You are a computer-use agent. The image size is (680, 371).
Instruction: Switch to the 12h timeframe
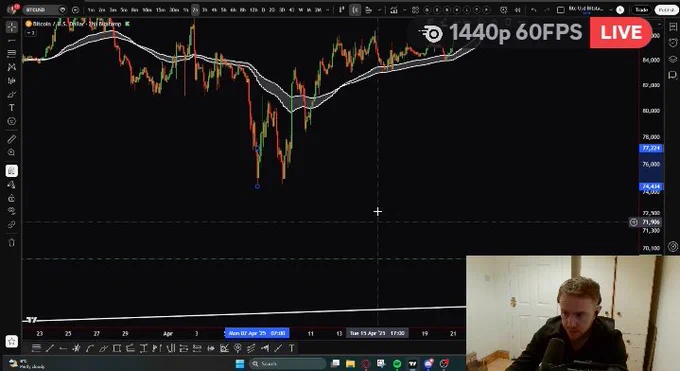click(253, 10)
